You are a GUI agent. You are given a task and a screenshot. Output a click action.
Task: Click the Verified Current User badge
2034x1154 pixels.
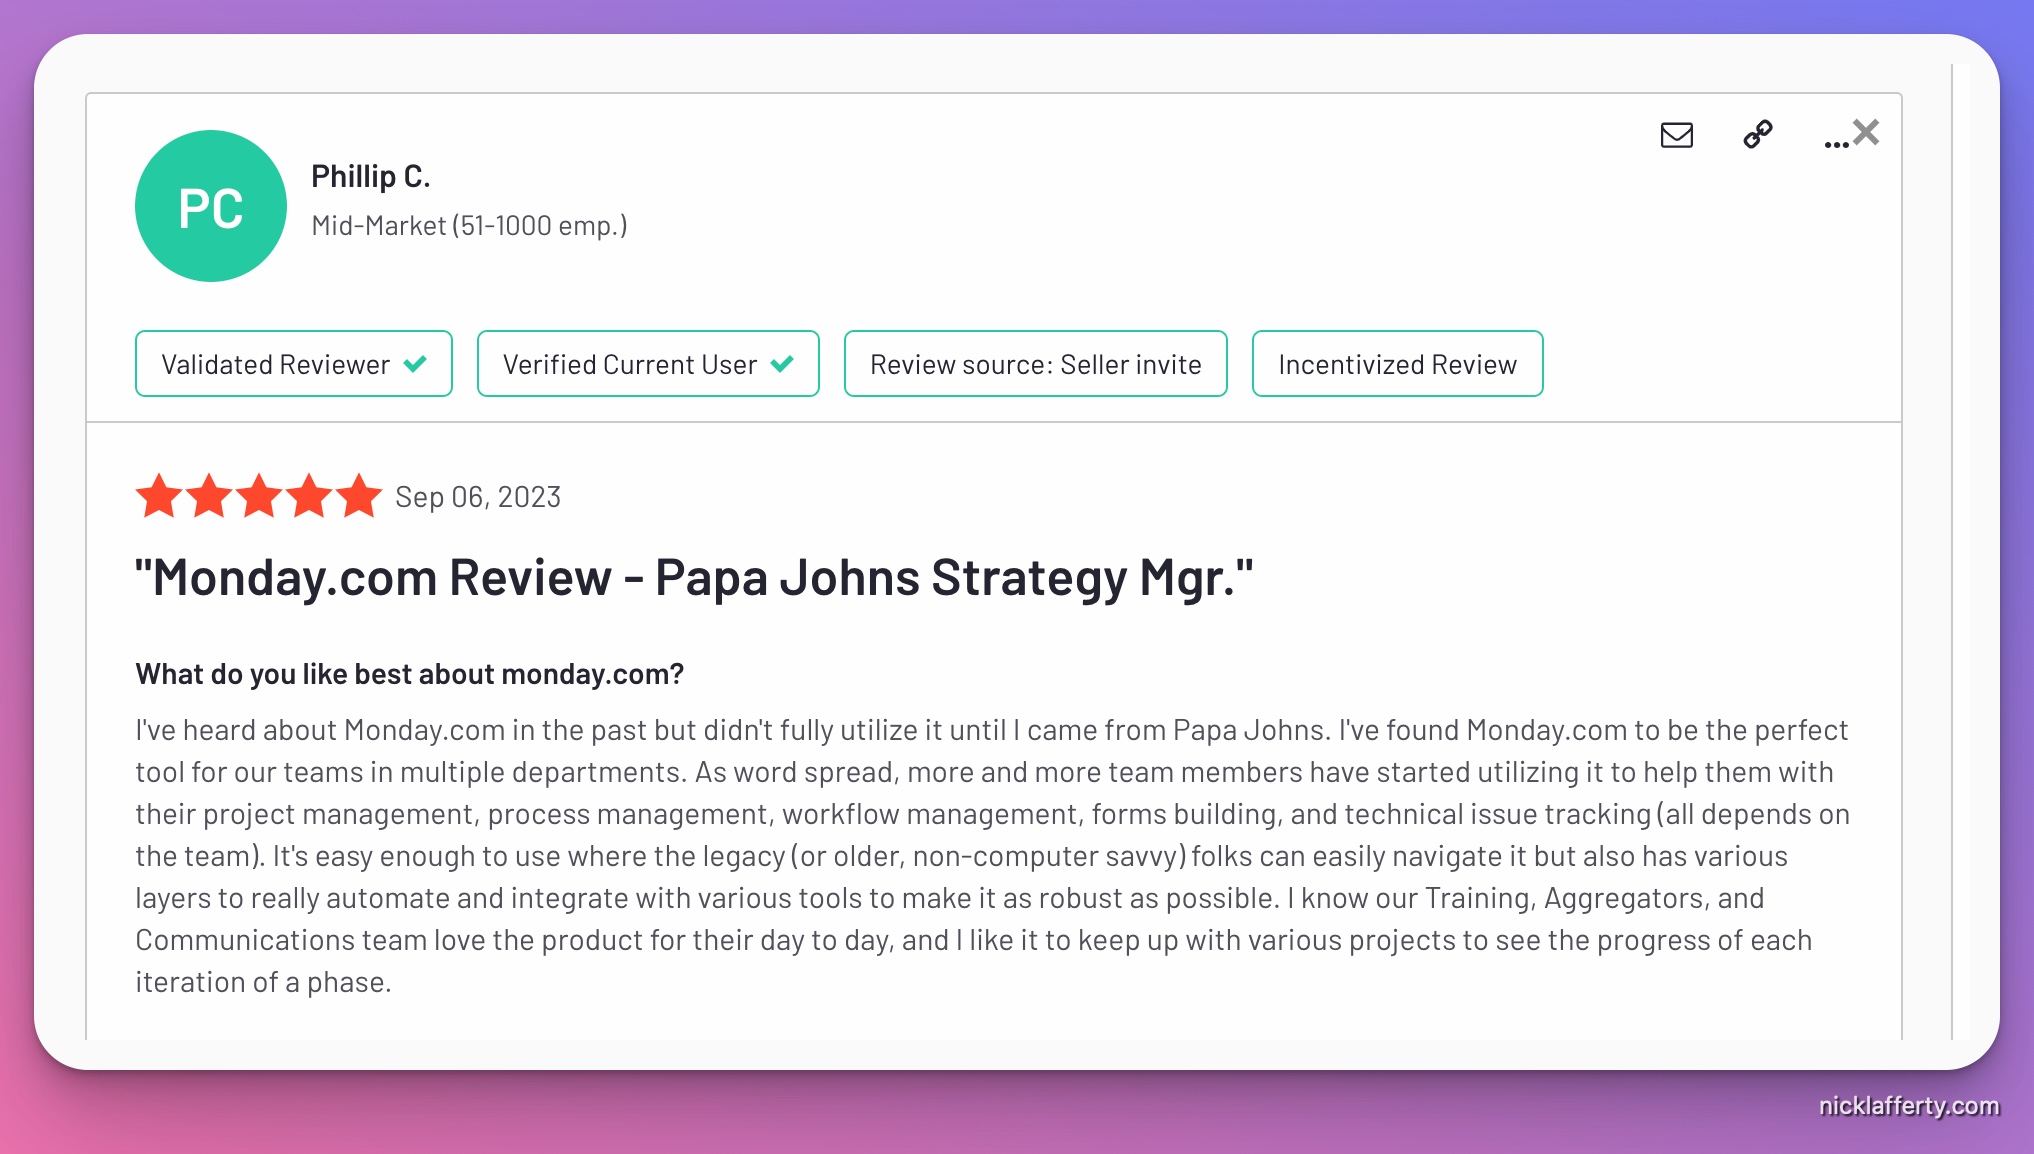tap(648, 364)
